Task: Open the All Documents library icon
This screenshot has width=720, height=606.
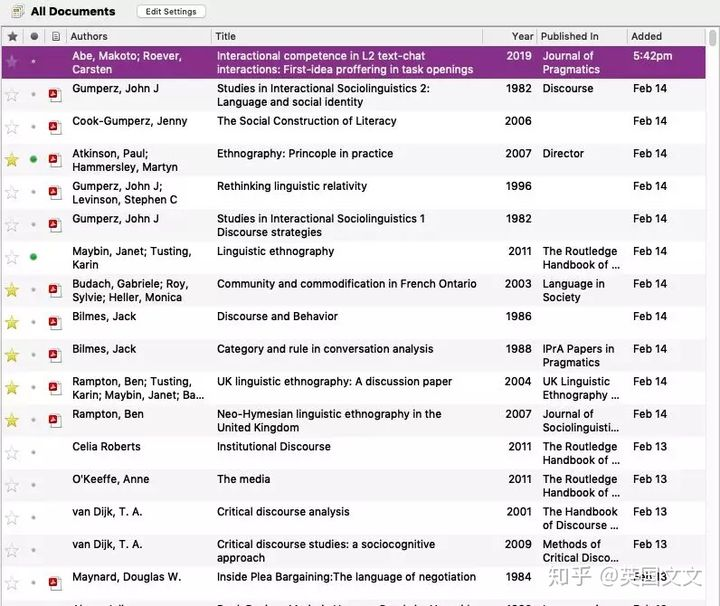Action: pyautogui.click(x=17, y=11)
